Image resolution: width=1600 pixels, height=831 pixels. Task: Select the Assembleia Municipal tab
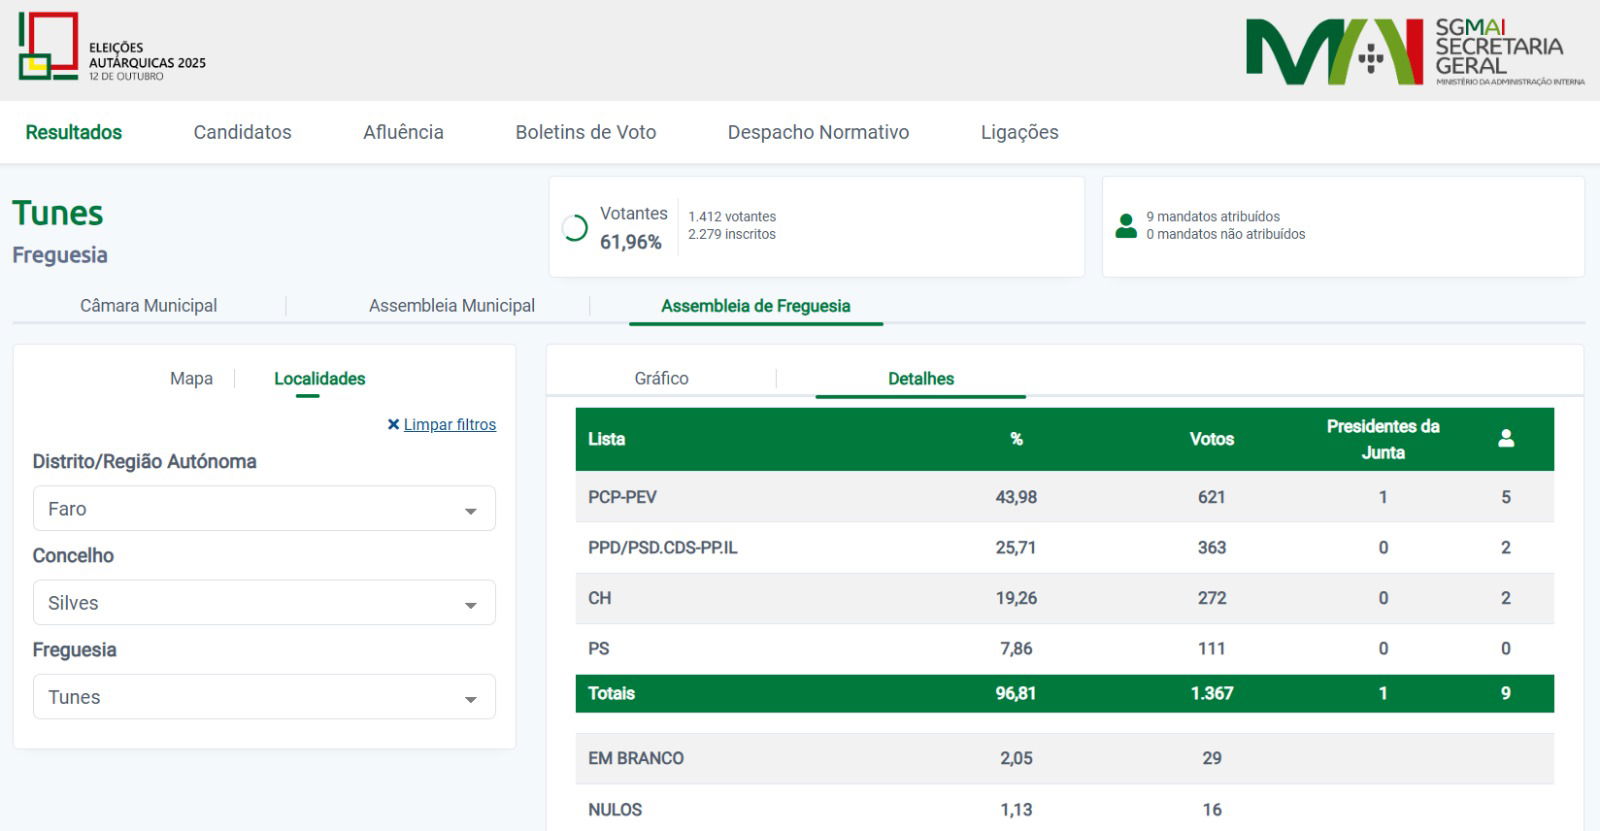pyautogui.click(x=451, y=306)
